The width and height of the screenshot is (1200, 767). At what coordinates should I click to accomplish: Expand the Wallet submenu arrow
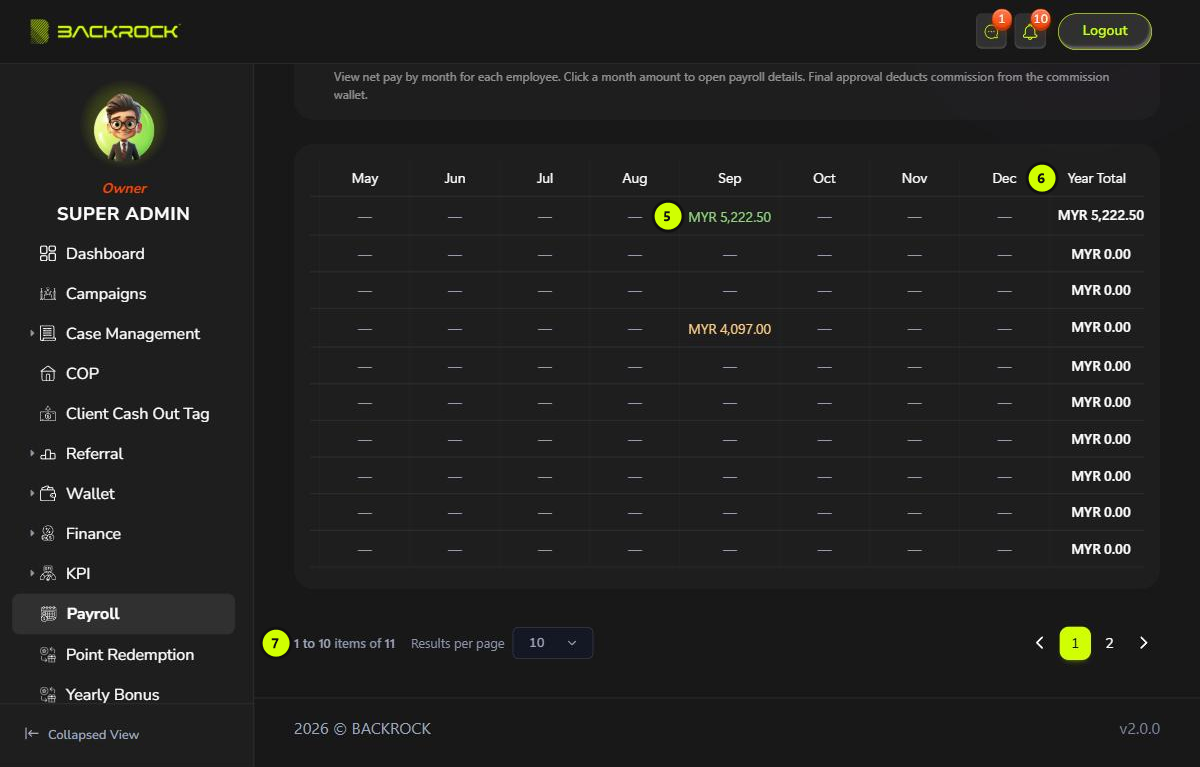pyautogui.click(x=31, y=494)
